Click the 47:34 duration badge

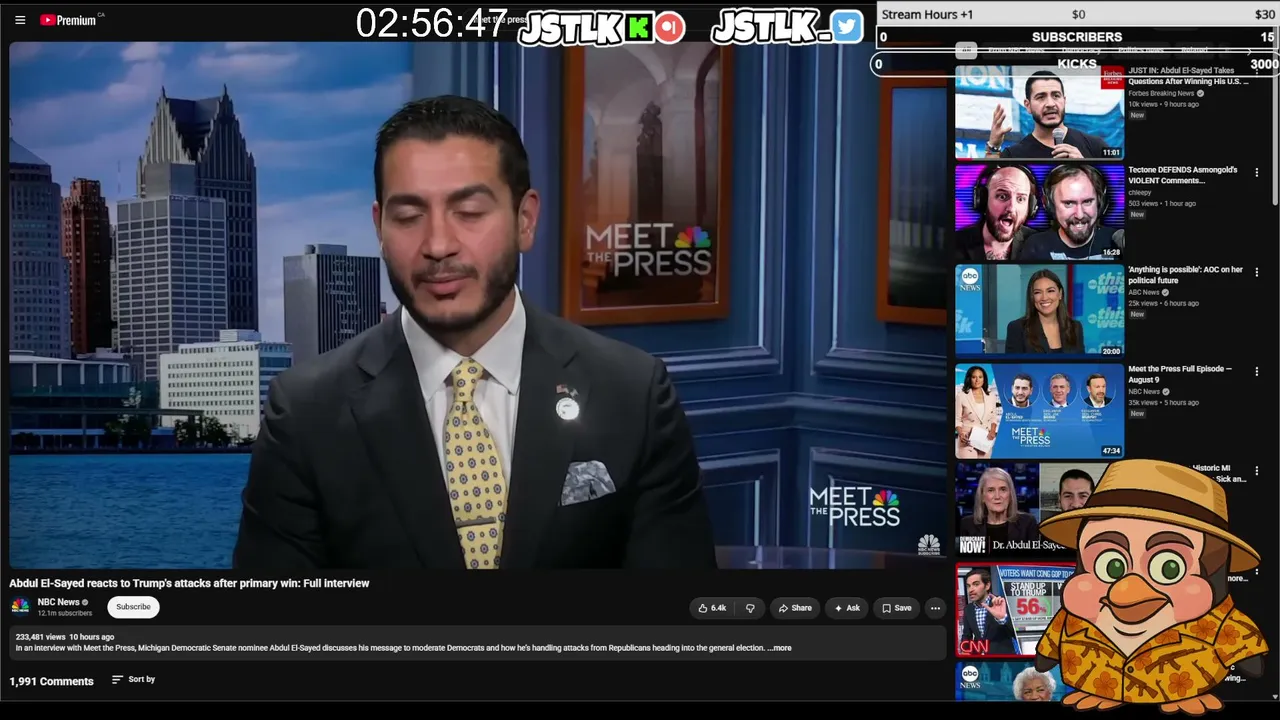tap(1111, 451)
